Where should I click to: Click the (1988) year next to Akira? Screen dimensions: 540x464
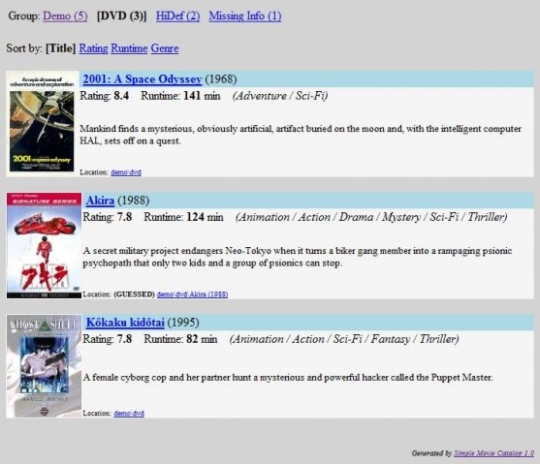point(133,200)
